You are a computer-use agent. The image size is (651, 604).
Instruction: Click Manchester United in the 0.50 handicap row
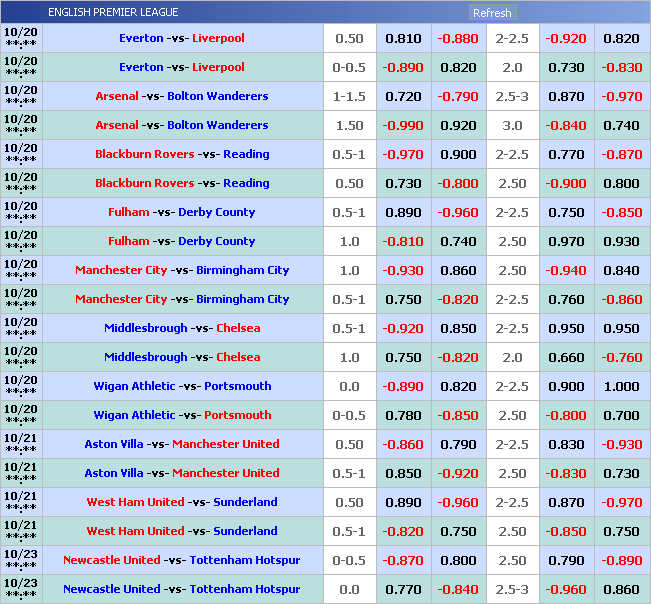pos(226,445)
